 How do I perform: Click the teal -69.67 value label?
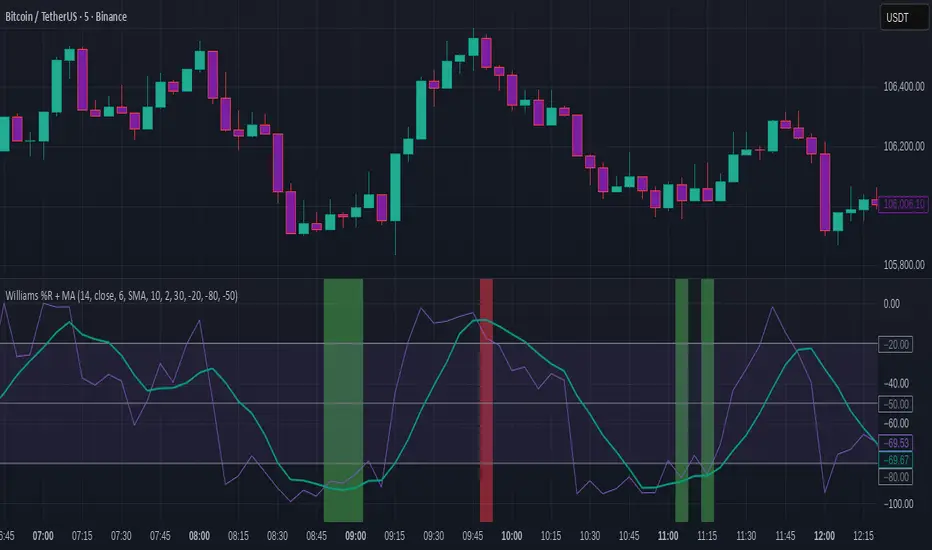tap(894, 459)
